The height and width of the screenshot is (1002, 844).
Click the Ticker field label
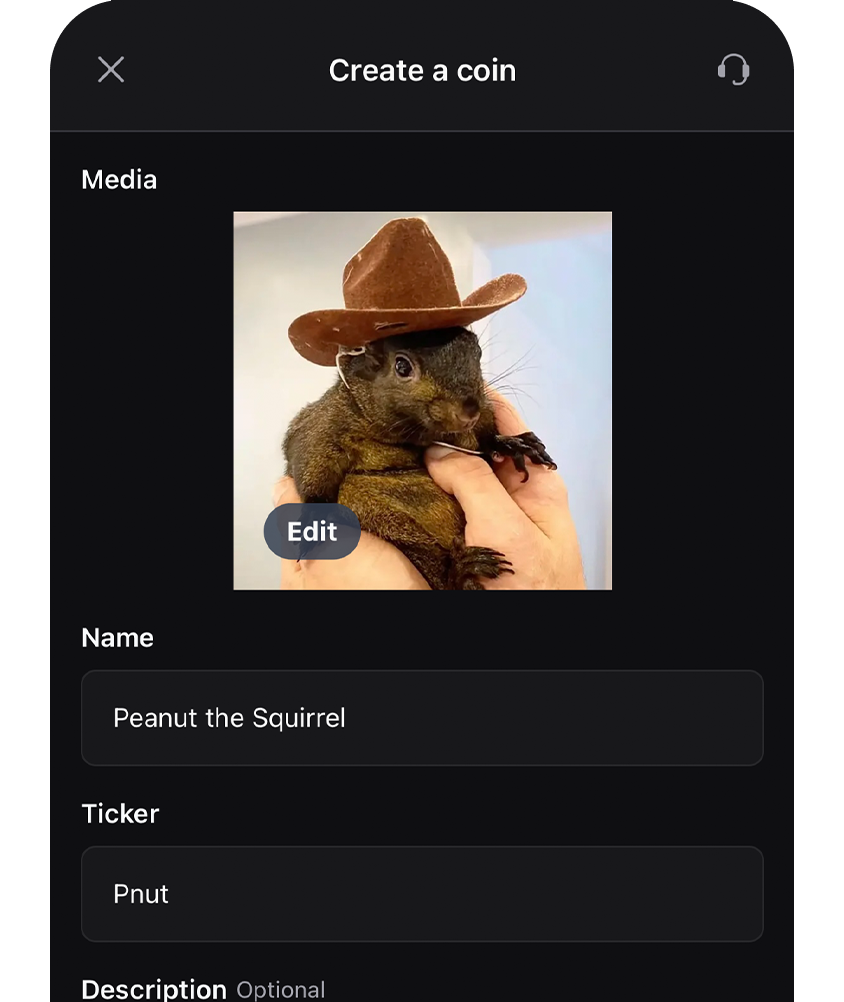pyautogui.click(x=120, y=814)
